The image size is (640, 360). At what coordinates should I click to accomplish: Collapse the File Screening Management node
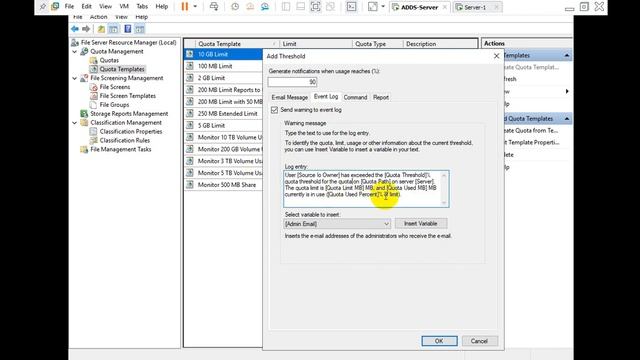coord(75,78)
